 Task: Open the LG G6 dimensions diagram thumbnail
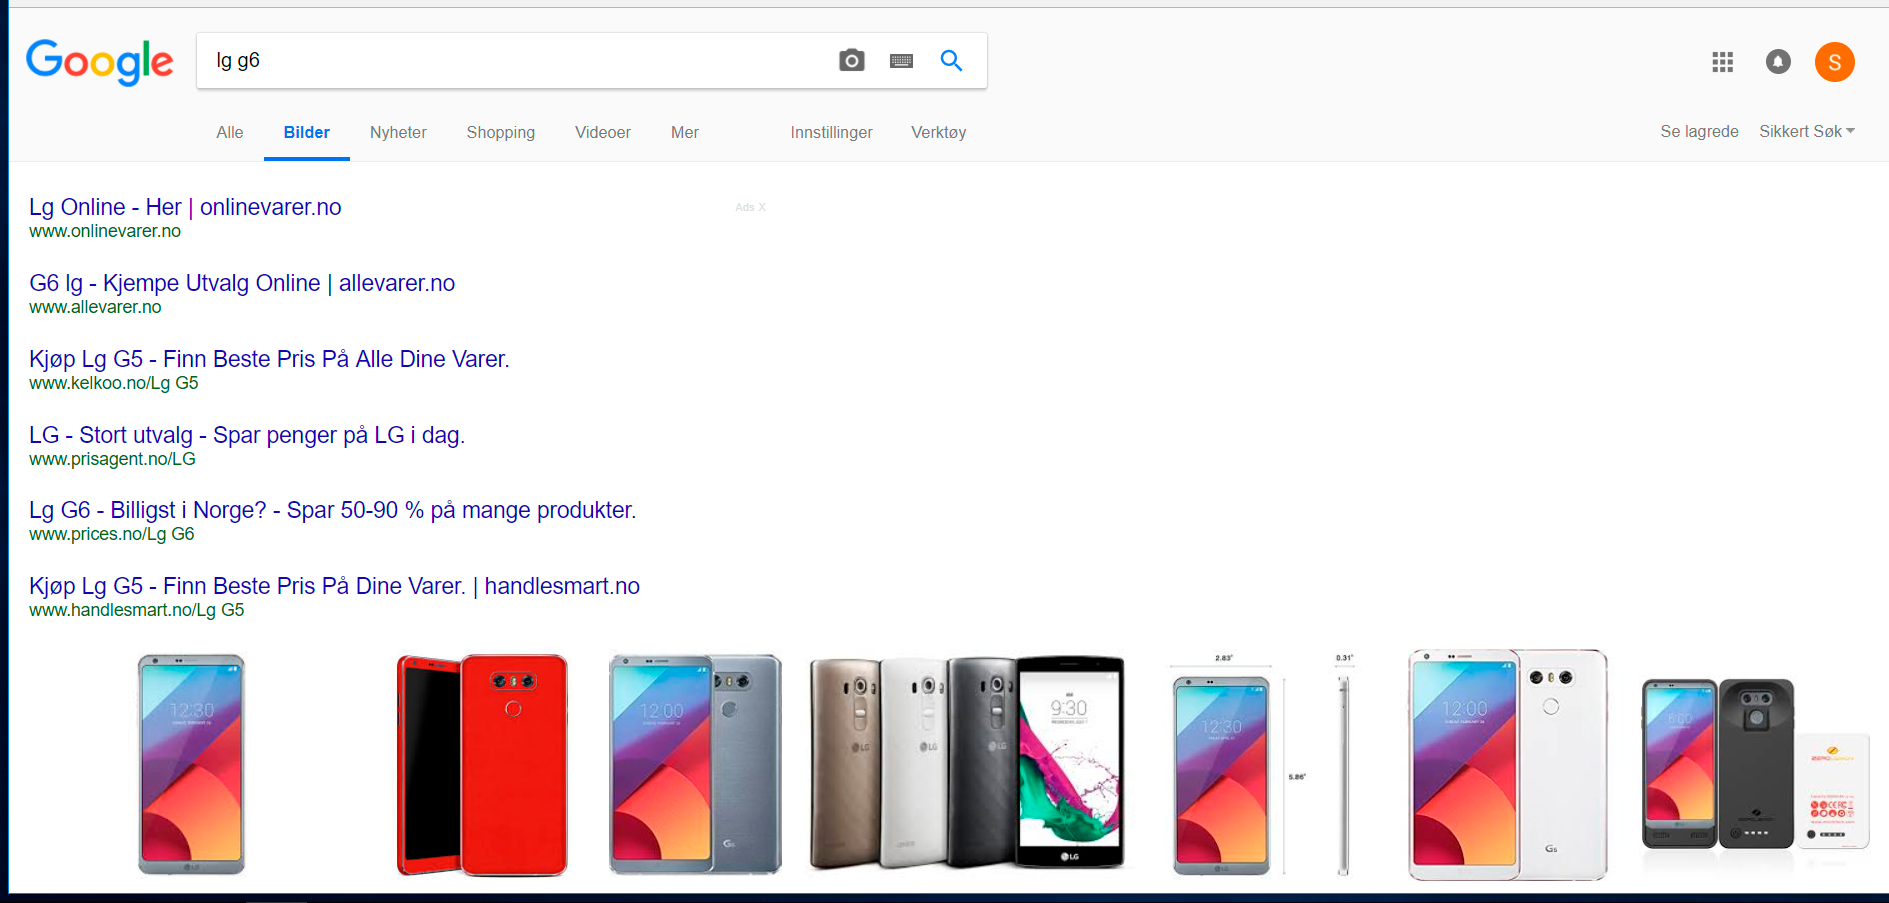pyautogui.click(x=1262, y=765)
